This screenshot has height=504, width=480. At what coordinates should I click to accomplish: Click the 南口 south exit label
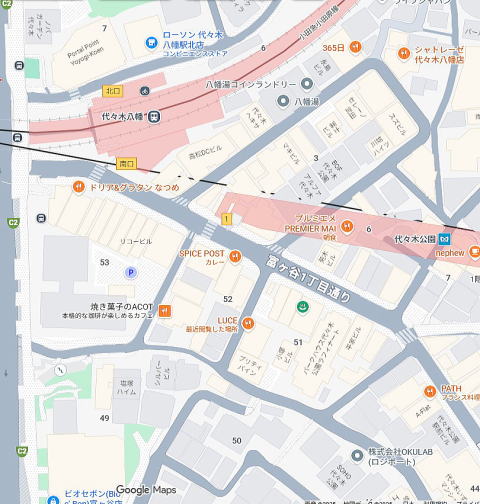coord(126,164)
